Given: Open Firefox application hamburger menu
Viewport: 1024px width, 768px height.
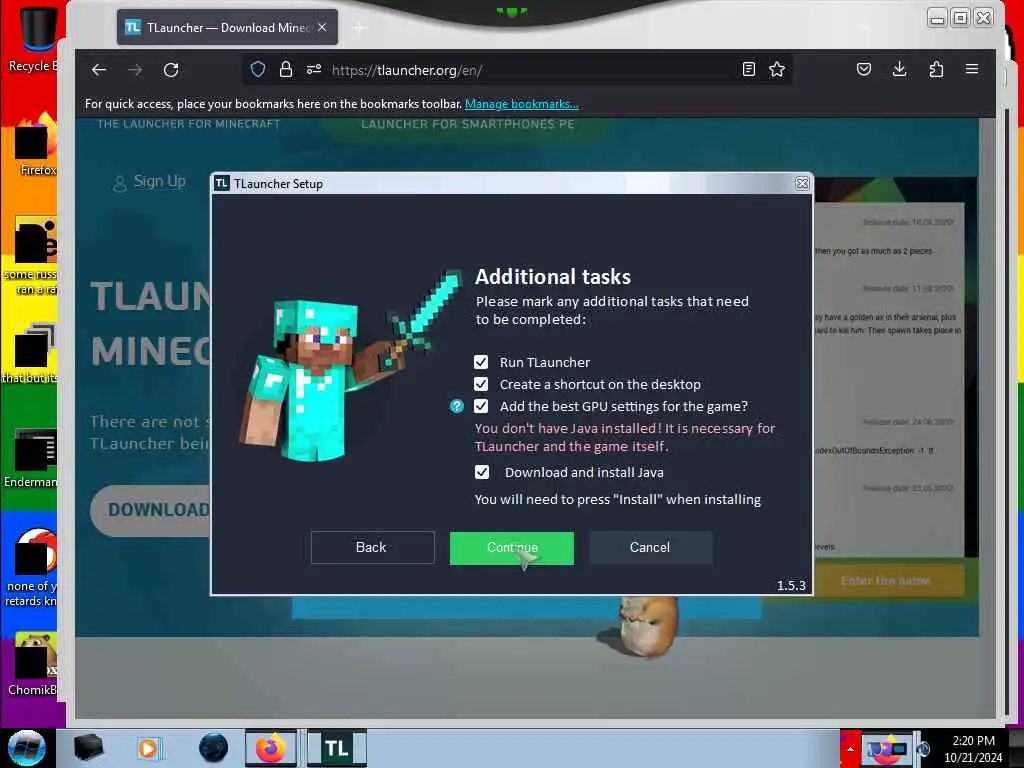Looking at the screenshot, I should [x=972, y=69].
